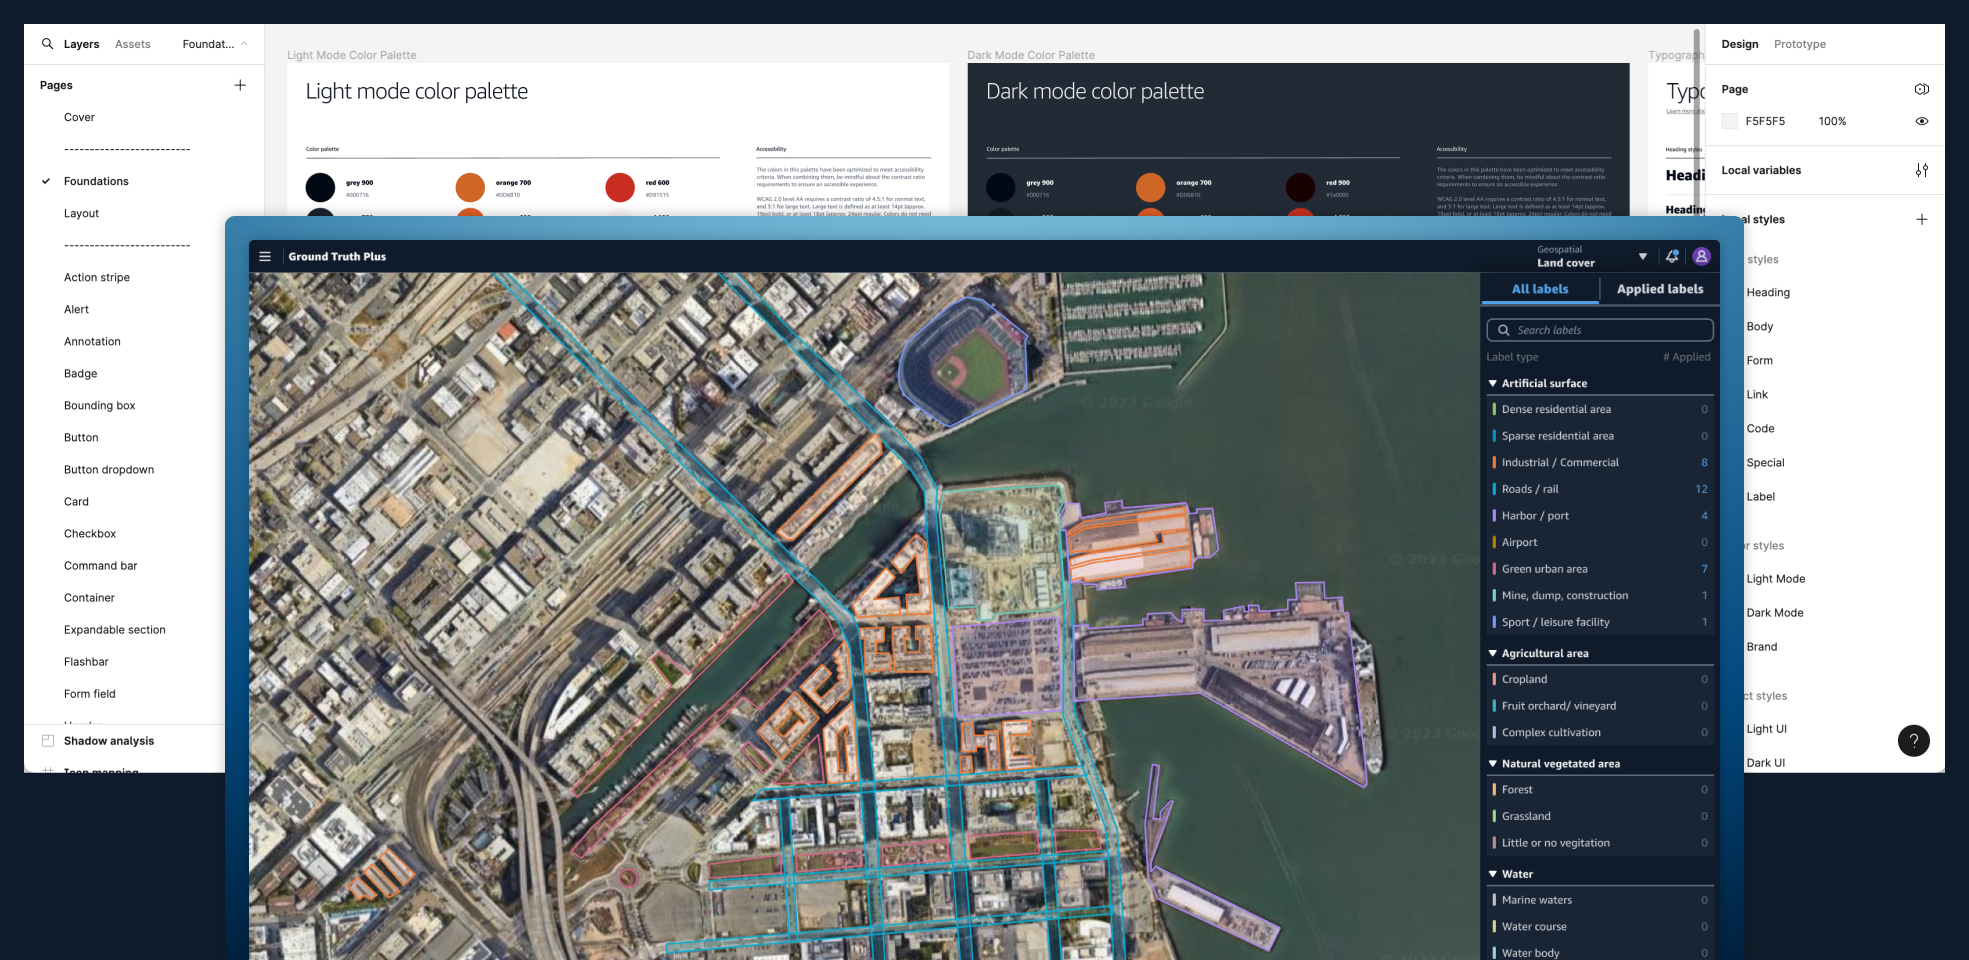Image resolution: width=1969 pixels, height=960 pixels.
Task: Click the Search labels input field
Action: click(x=1600, y=330)
